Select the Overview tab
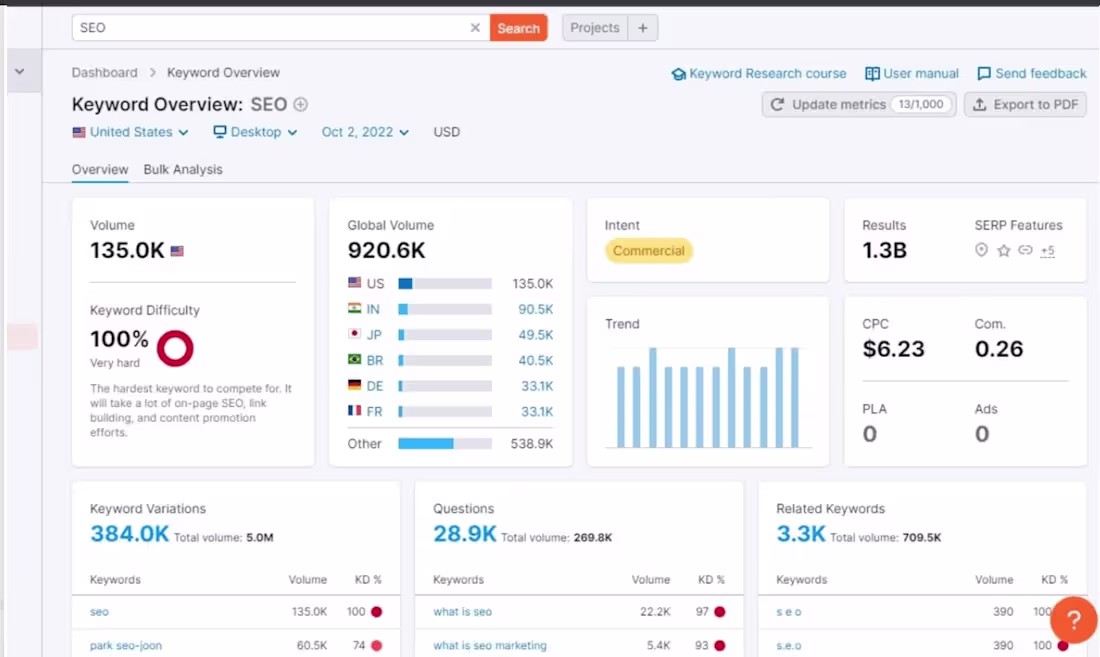The width and height of the screenshot is (1100, 657). 100,170
